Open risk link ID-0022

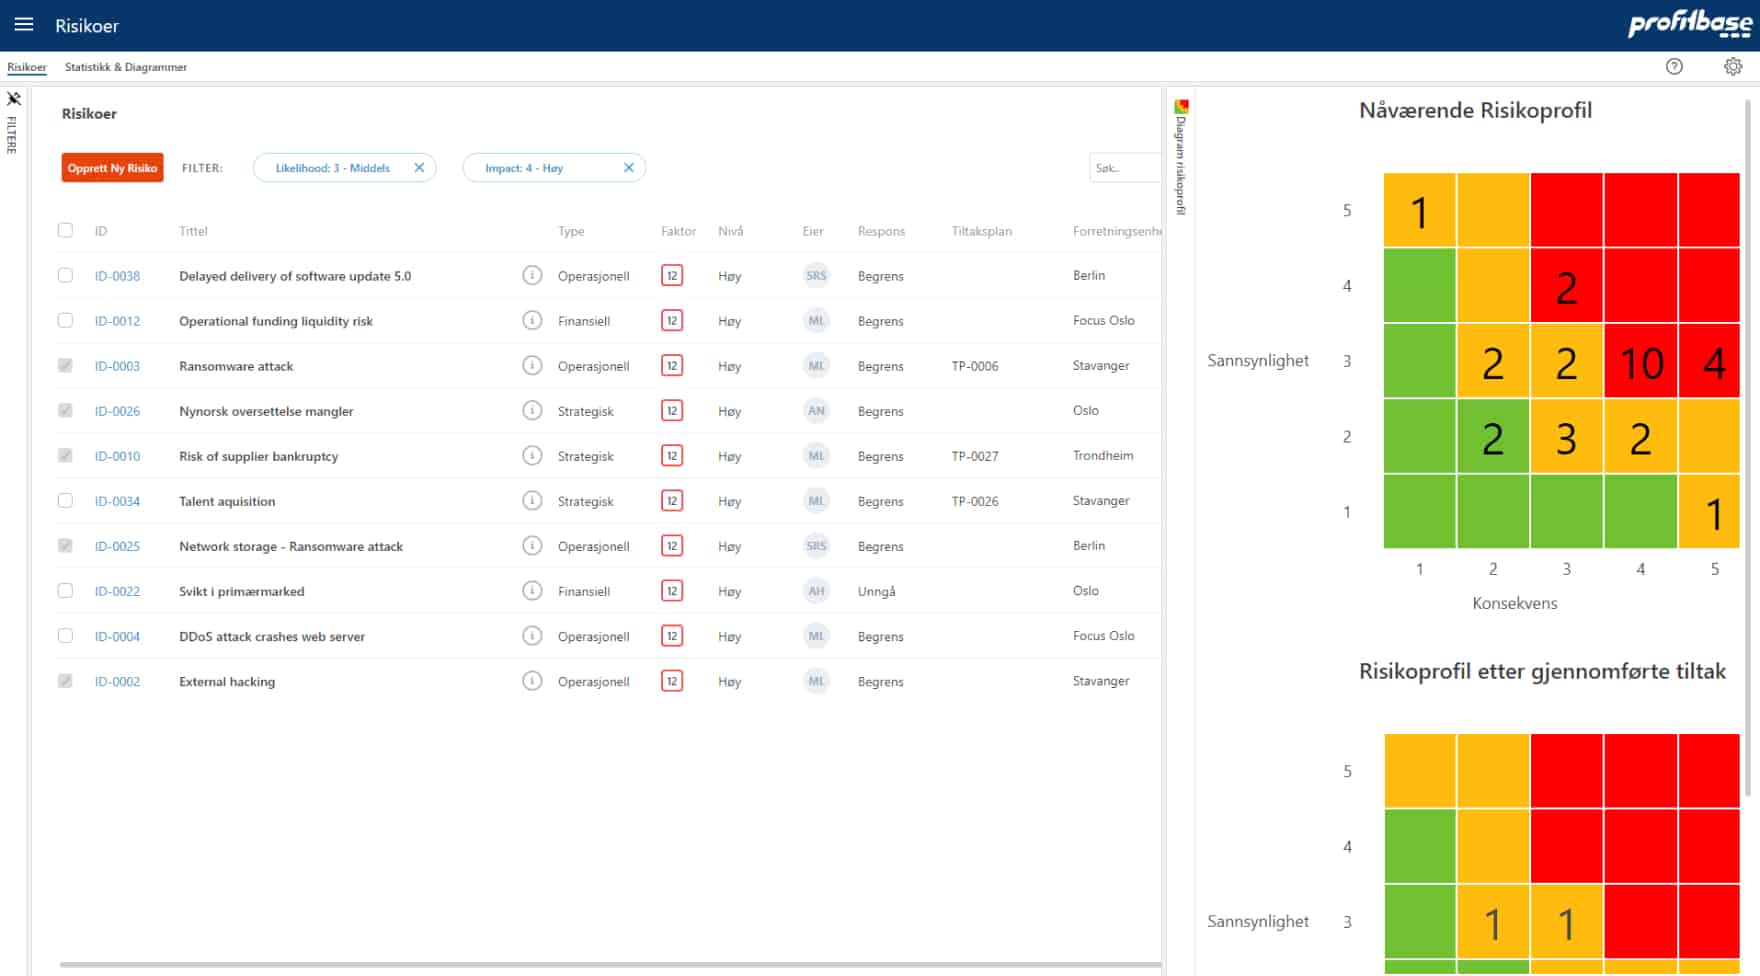coord(117,592)
